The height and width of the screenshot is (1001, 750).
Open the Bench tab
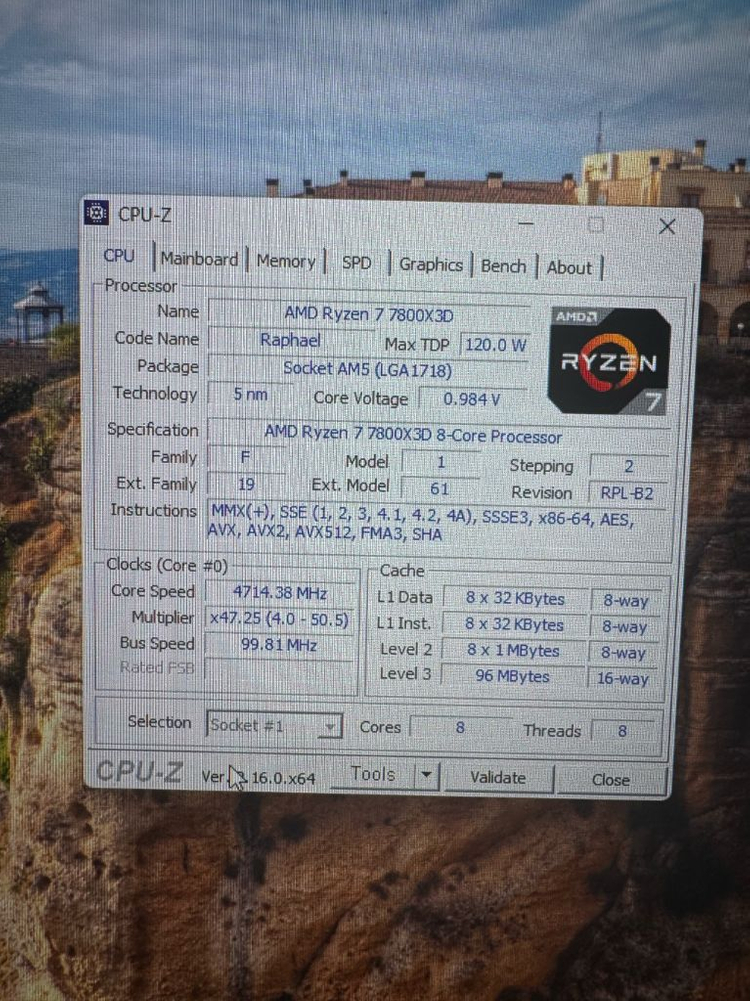pyautogui.click(x=503, y=266)
